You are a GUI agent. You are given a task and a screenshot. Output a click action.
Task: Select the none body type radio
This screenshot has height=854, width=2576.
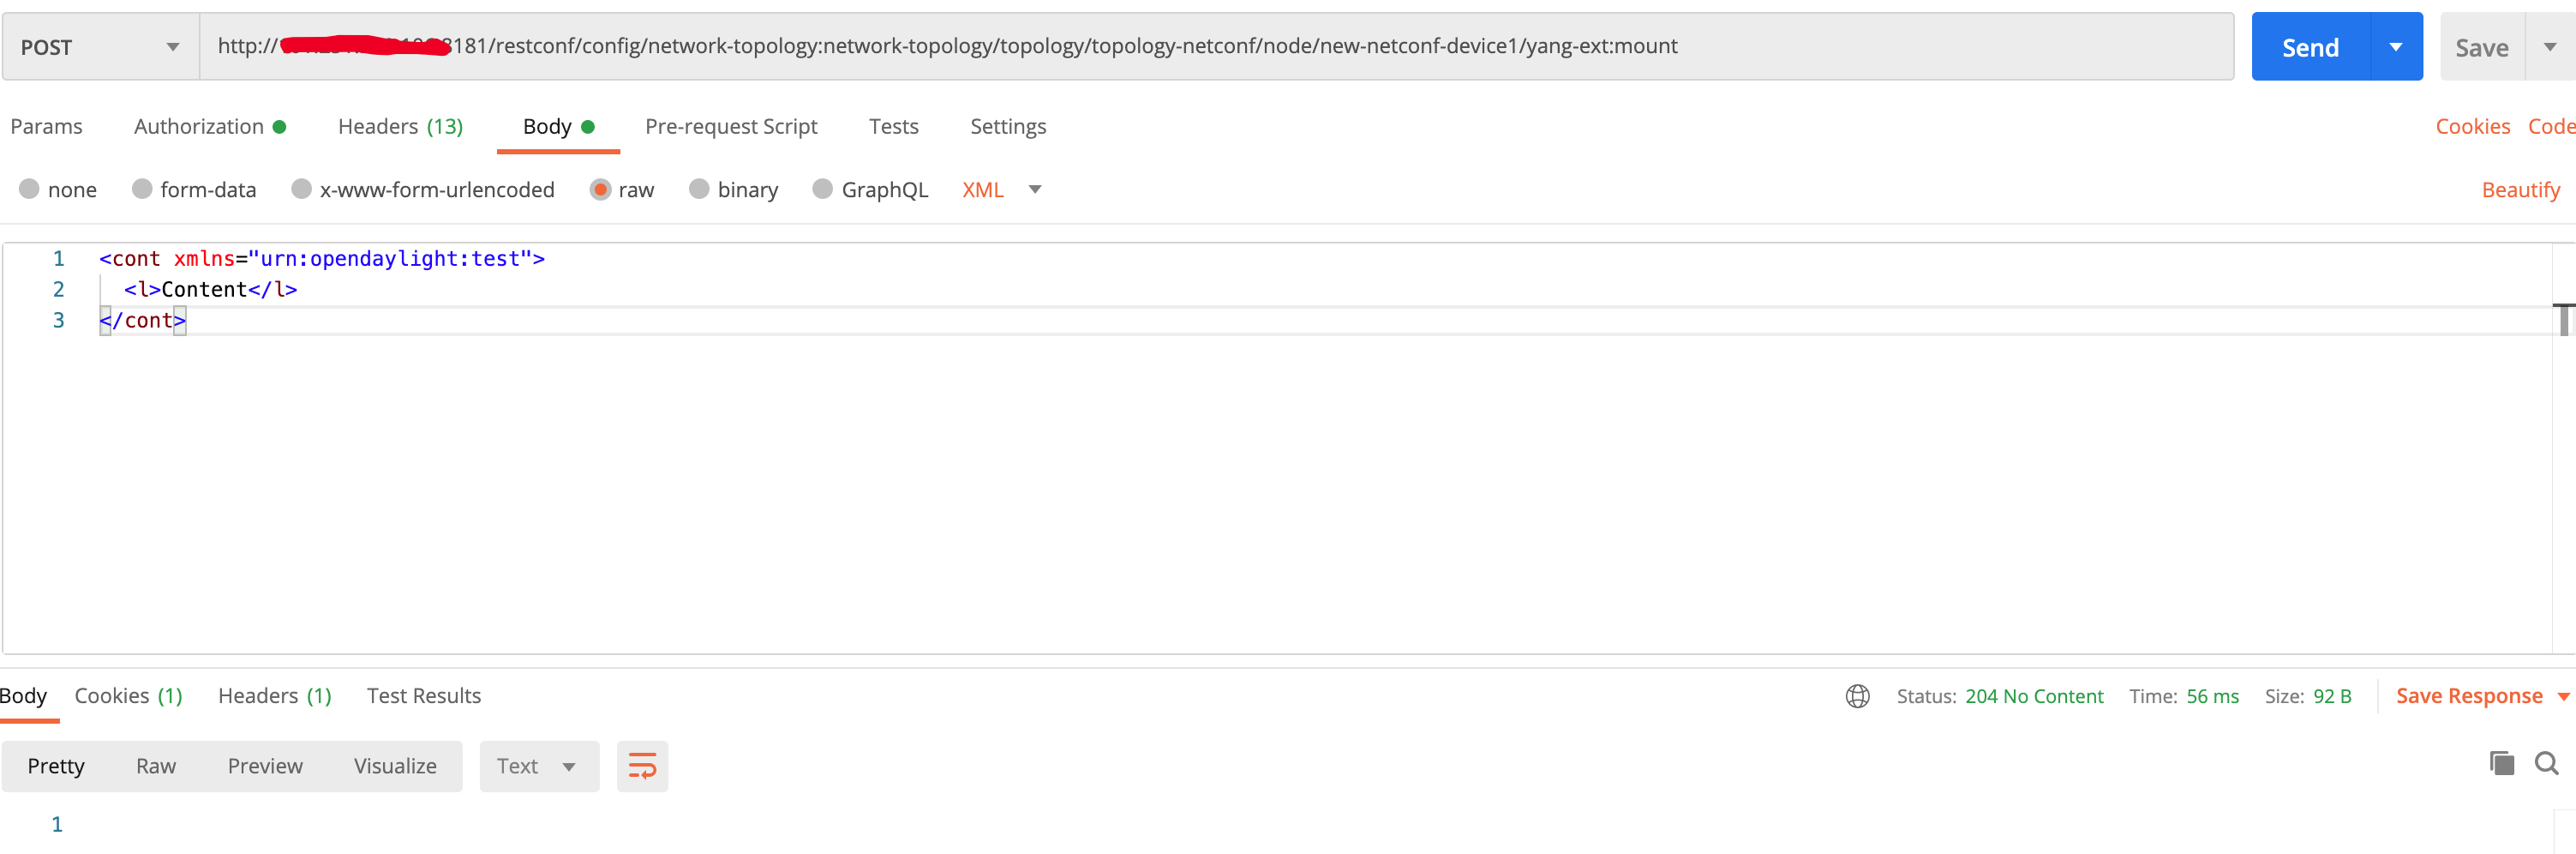(29, 189)
